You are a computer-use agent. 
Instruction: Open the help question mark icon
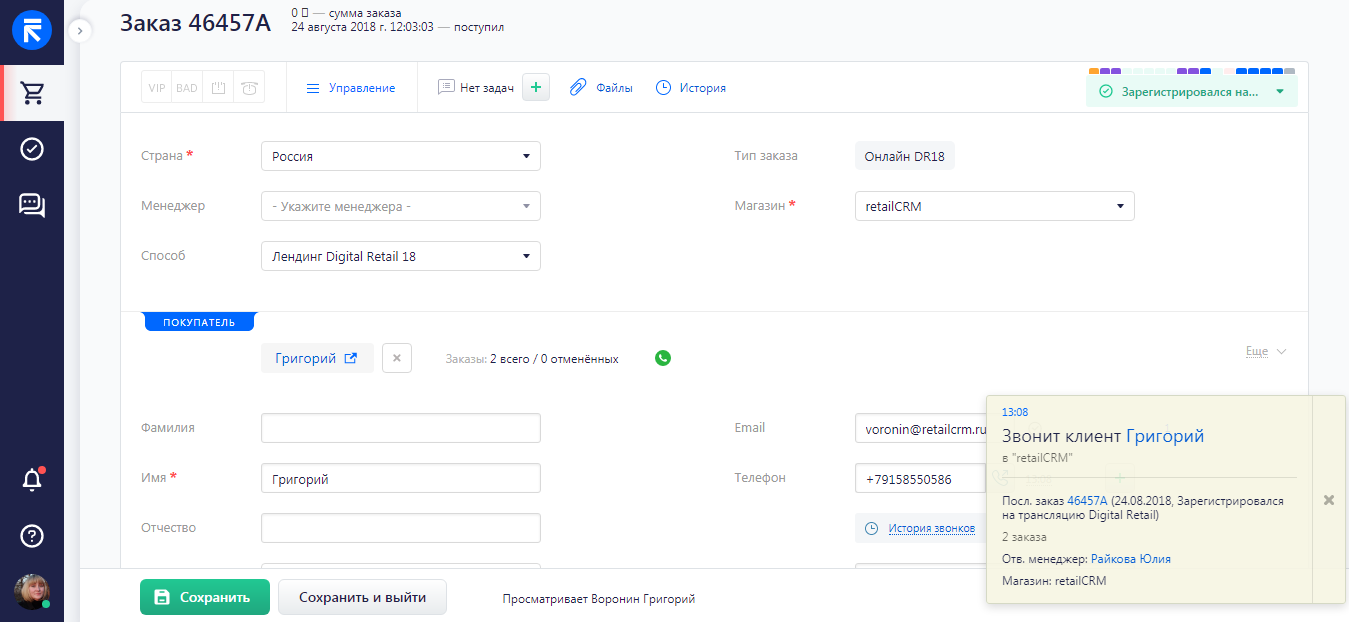pyautogui.click(x=32, y=536)
